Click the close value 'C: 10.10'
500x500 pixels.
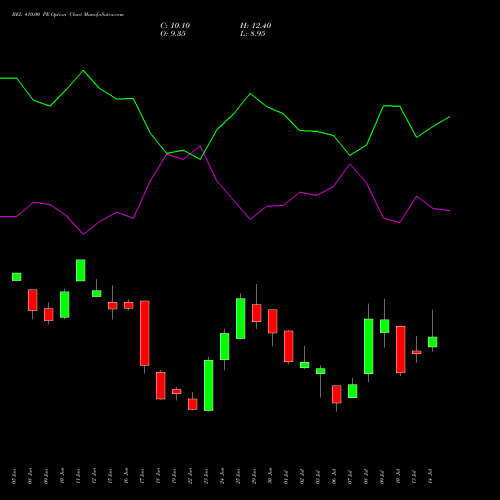point(175,26)
